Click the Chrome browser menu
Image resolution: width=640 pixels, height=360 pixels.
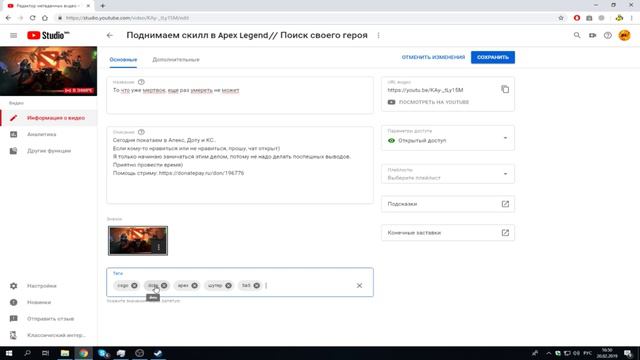click(632, 18)
